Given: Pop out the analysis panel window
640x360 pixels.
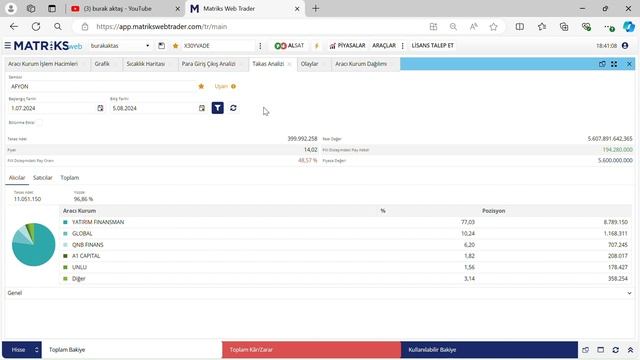Looking at the screenshot, I should click(602, 64).
